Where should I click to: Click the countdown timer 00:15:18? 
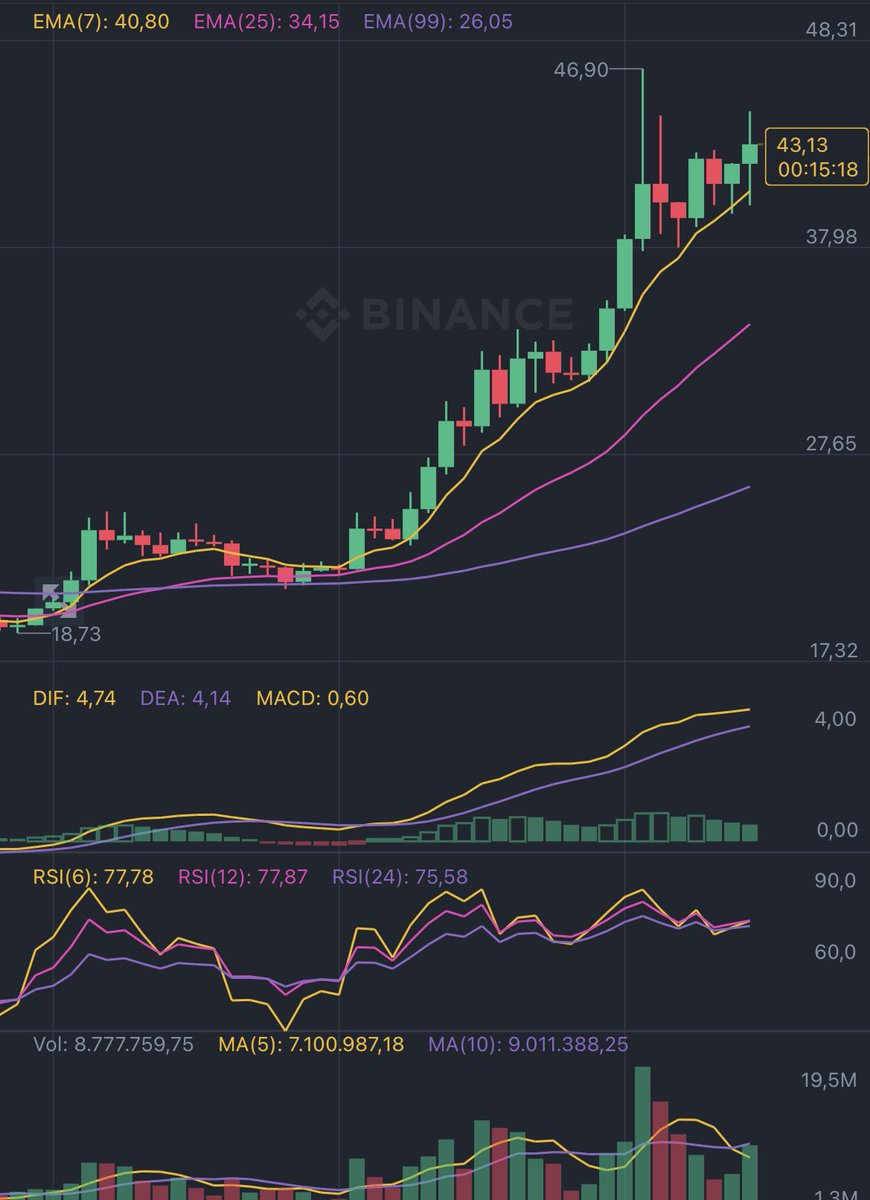(x=818, y=170)
